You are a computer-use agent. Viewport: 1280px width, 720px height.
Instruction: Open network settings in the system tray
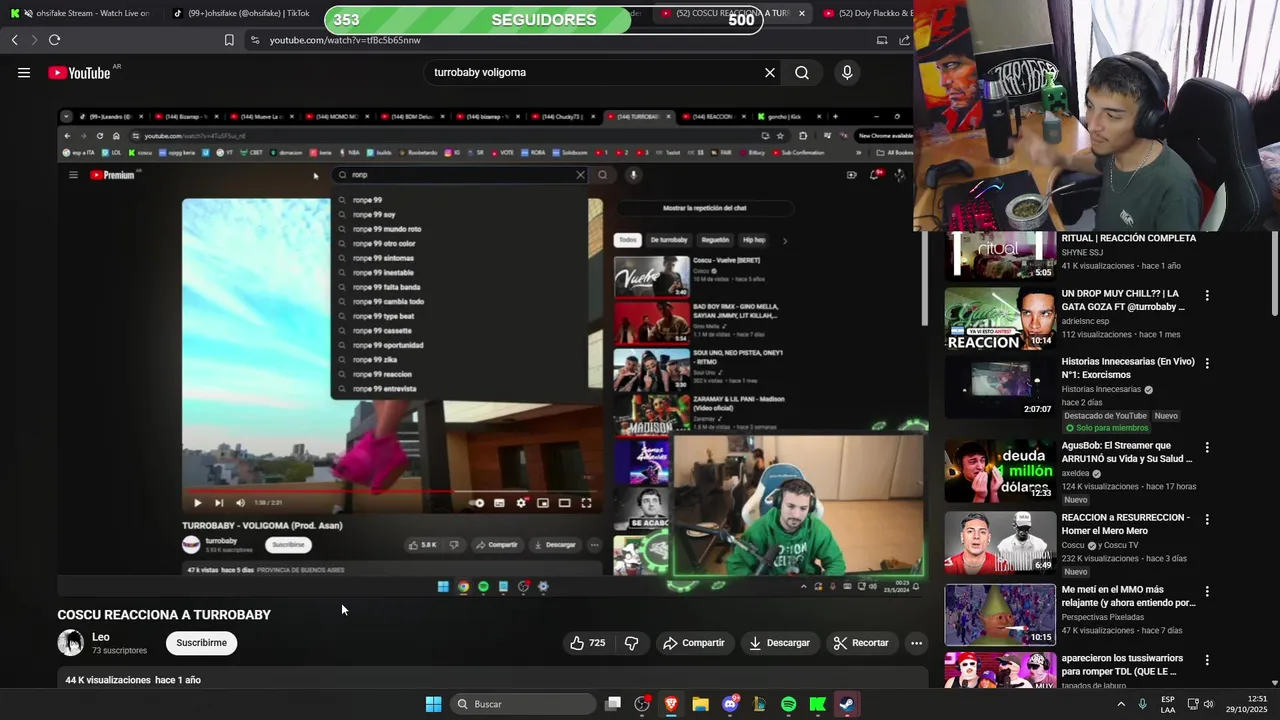point(1193,704)
